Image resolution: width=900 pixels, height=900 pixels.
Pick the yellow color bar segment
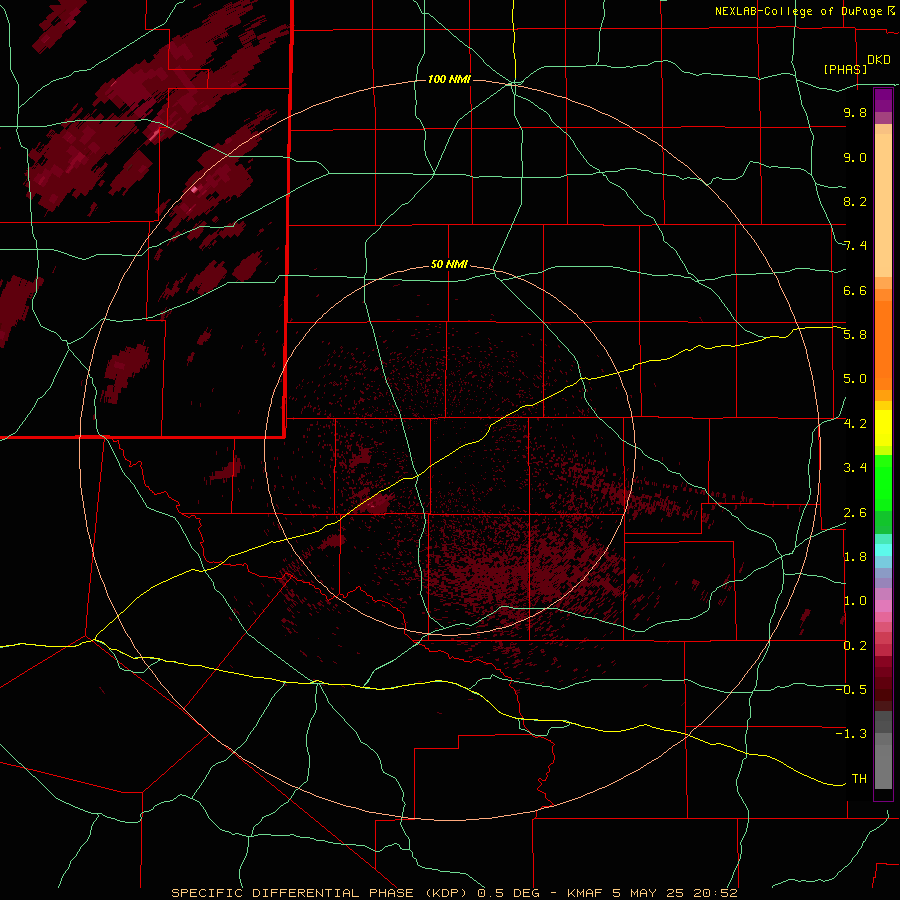coord(883,428)
